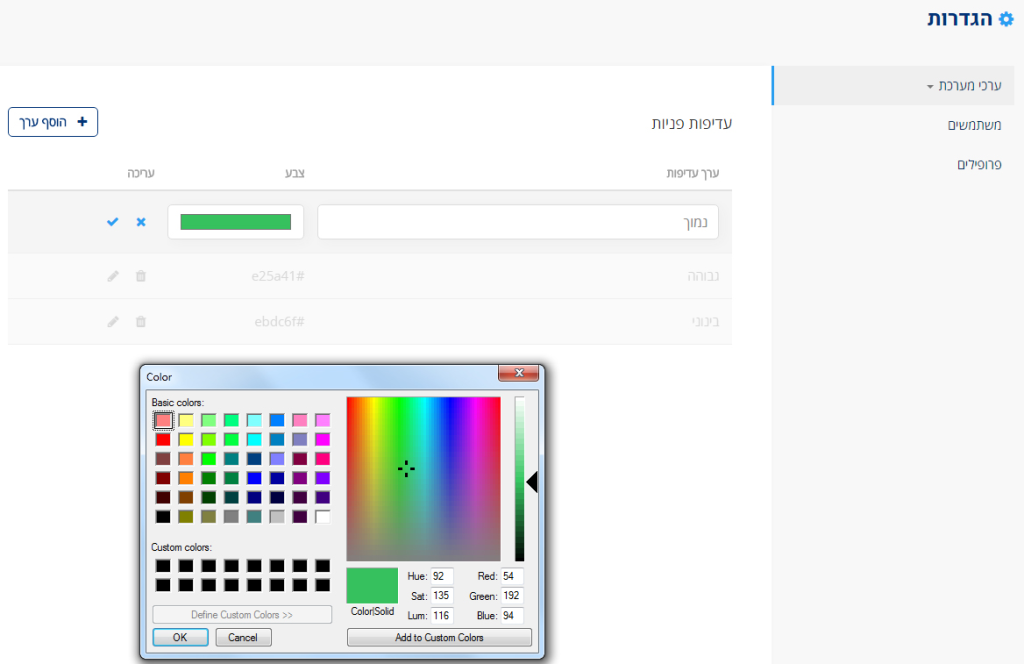
Task: Pick the black basic color swatch
Action: click(x=163, y=516)
